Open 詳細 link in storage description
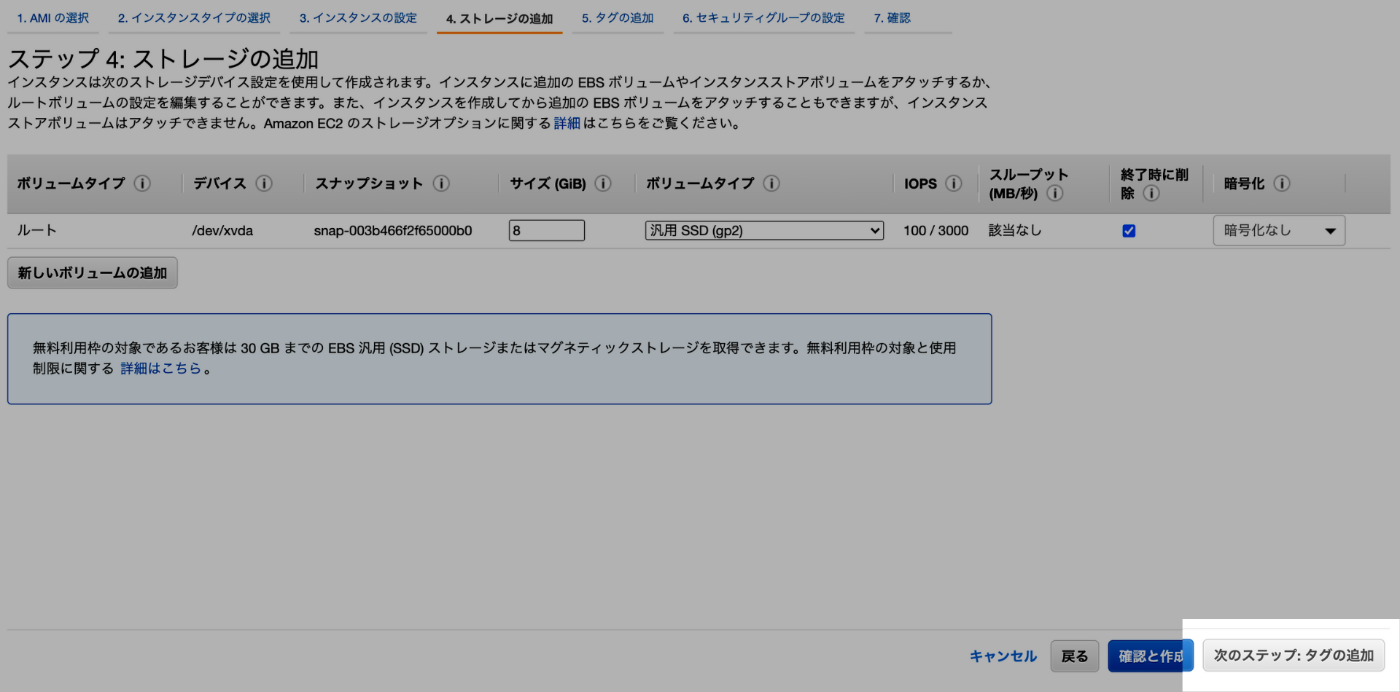 567,124
